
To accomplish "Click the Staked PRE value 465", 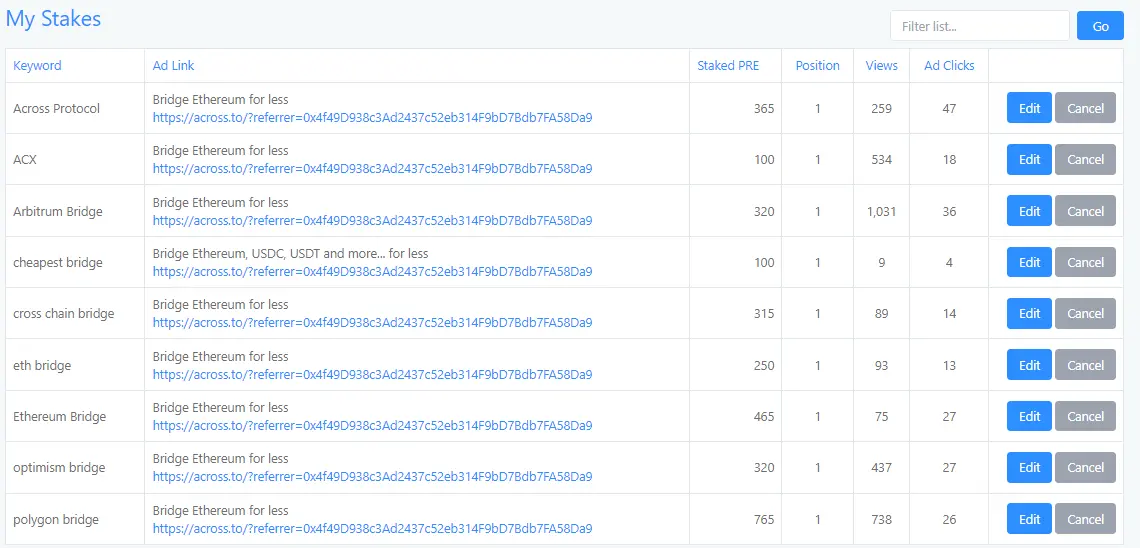I will (764, 416).
